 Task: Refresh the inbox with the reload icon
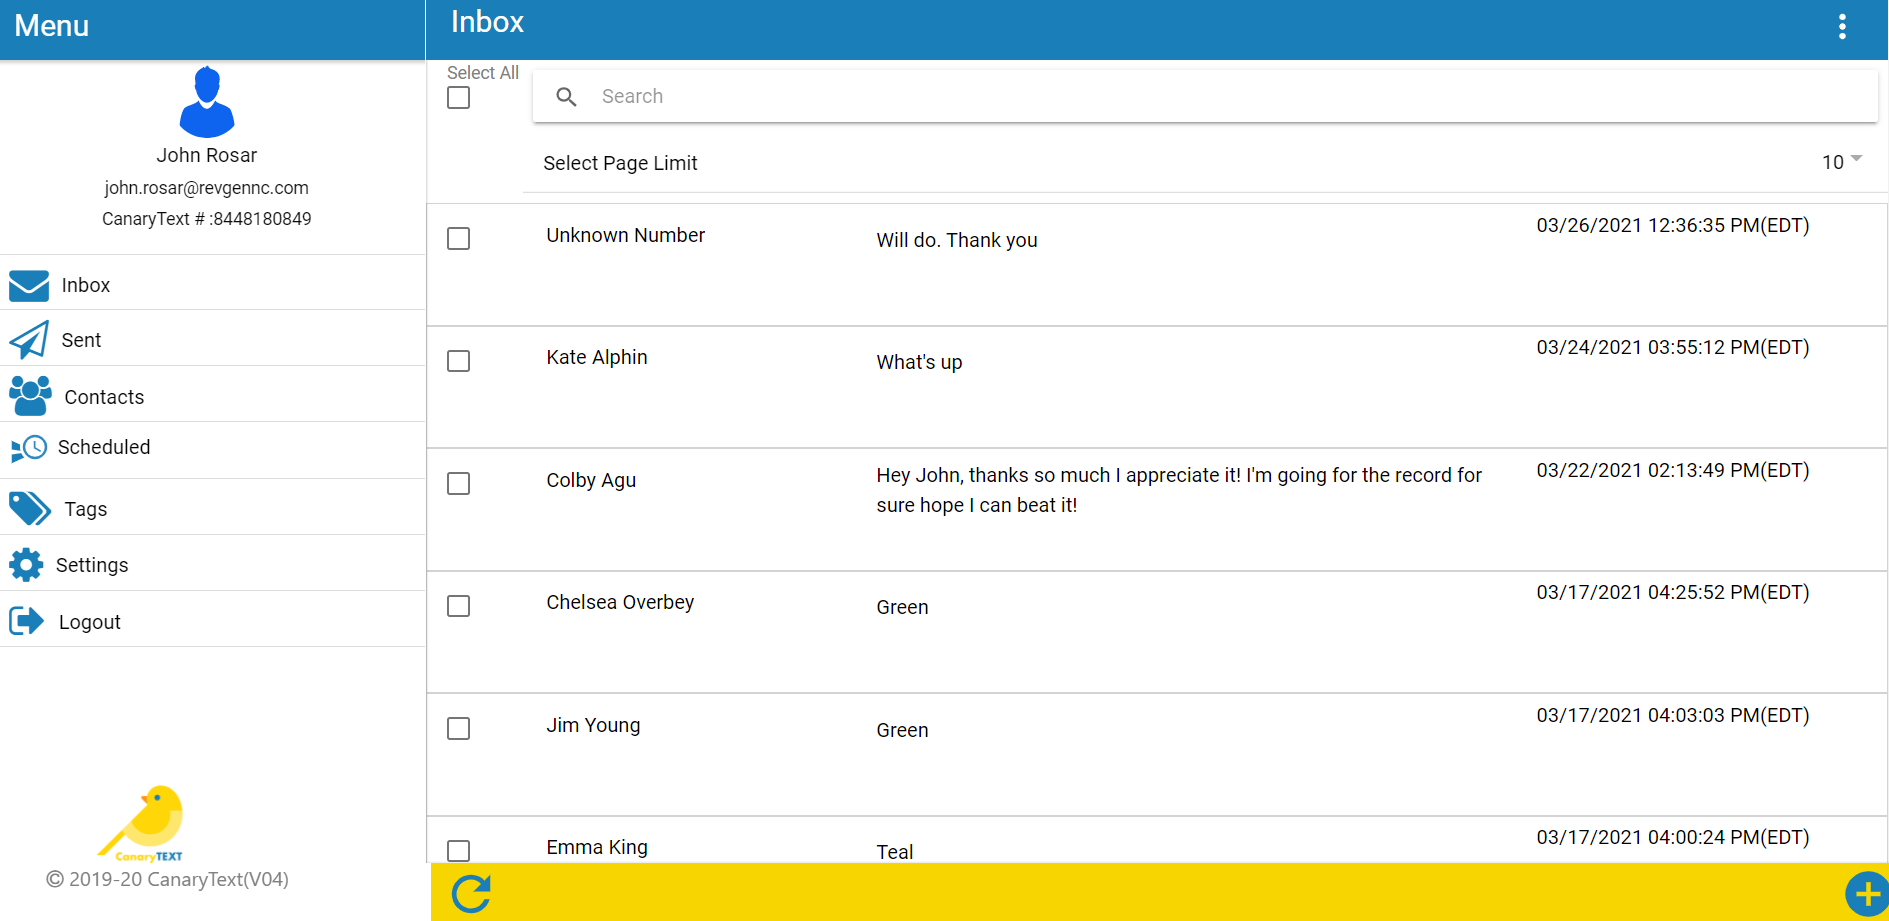[x=471, y=893]
